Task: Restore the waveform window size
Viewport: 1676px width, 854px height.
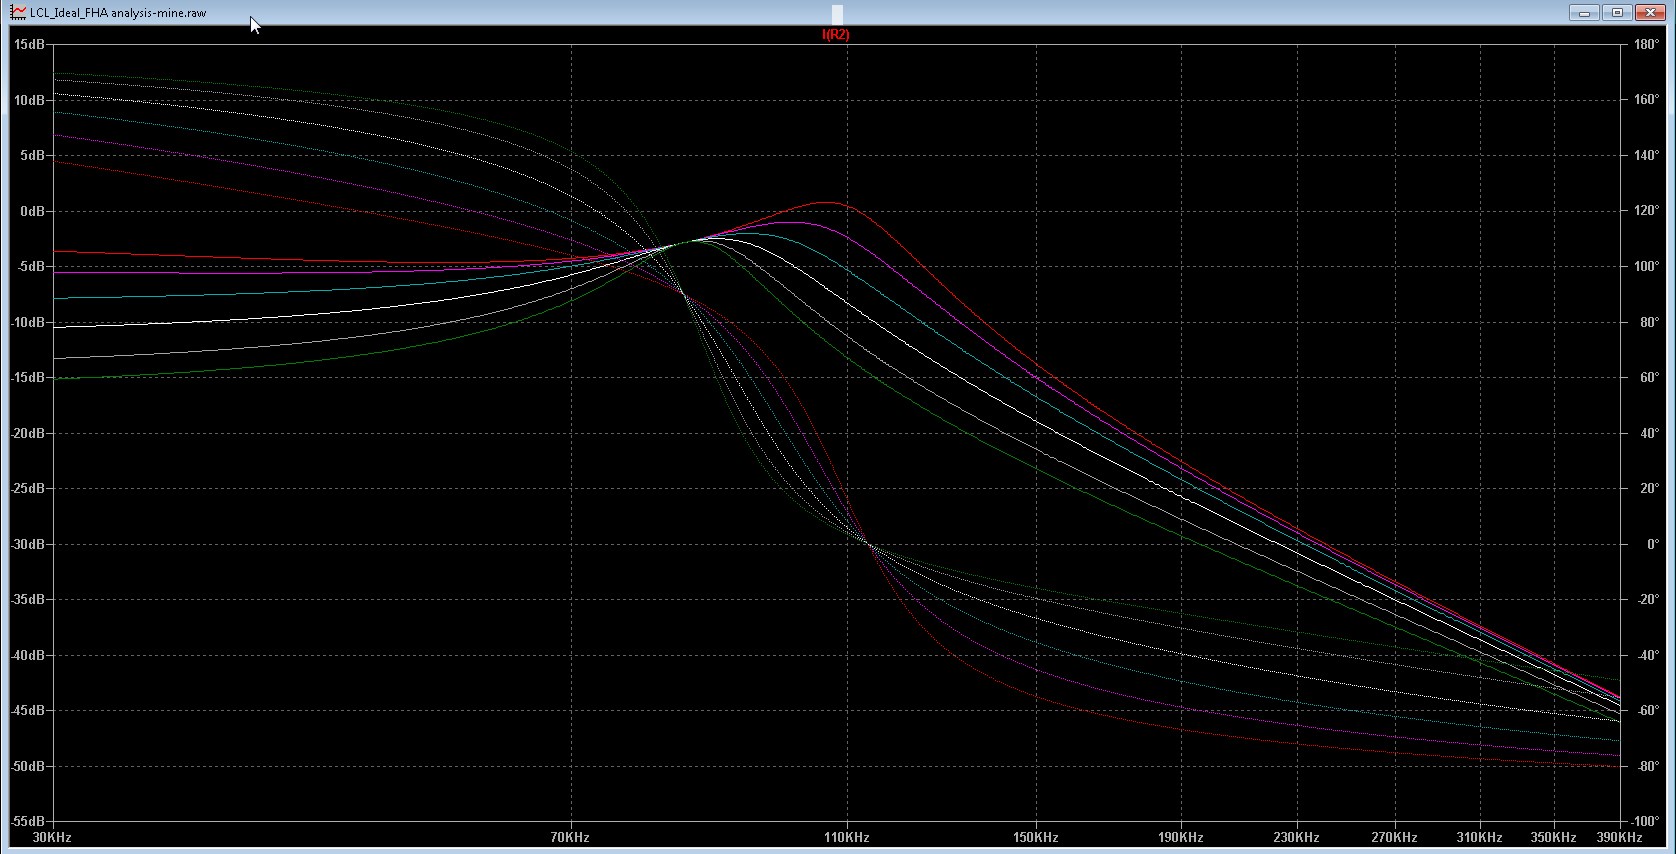Action: 1617,13
